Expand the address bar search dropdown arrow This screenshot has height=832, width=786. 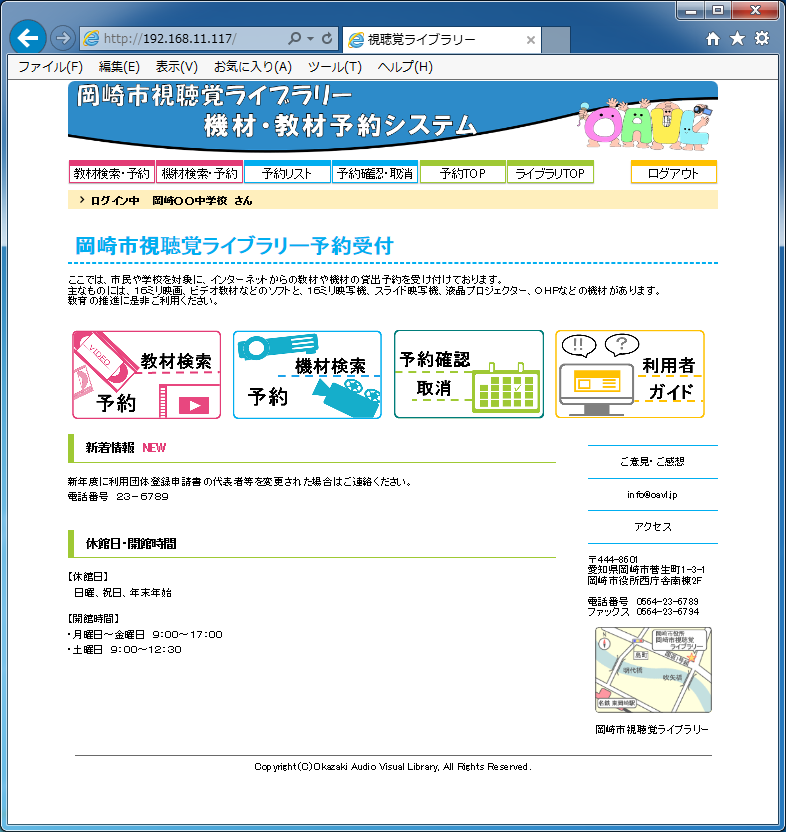coord(310,39)
